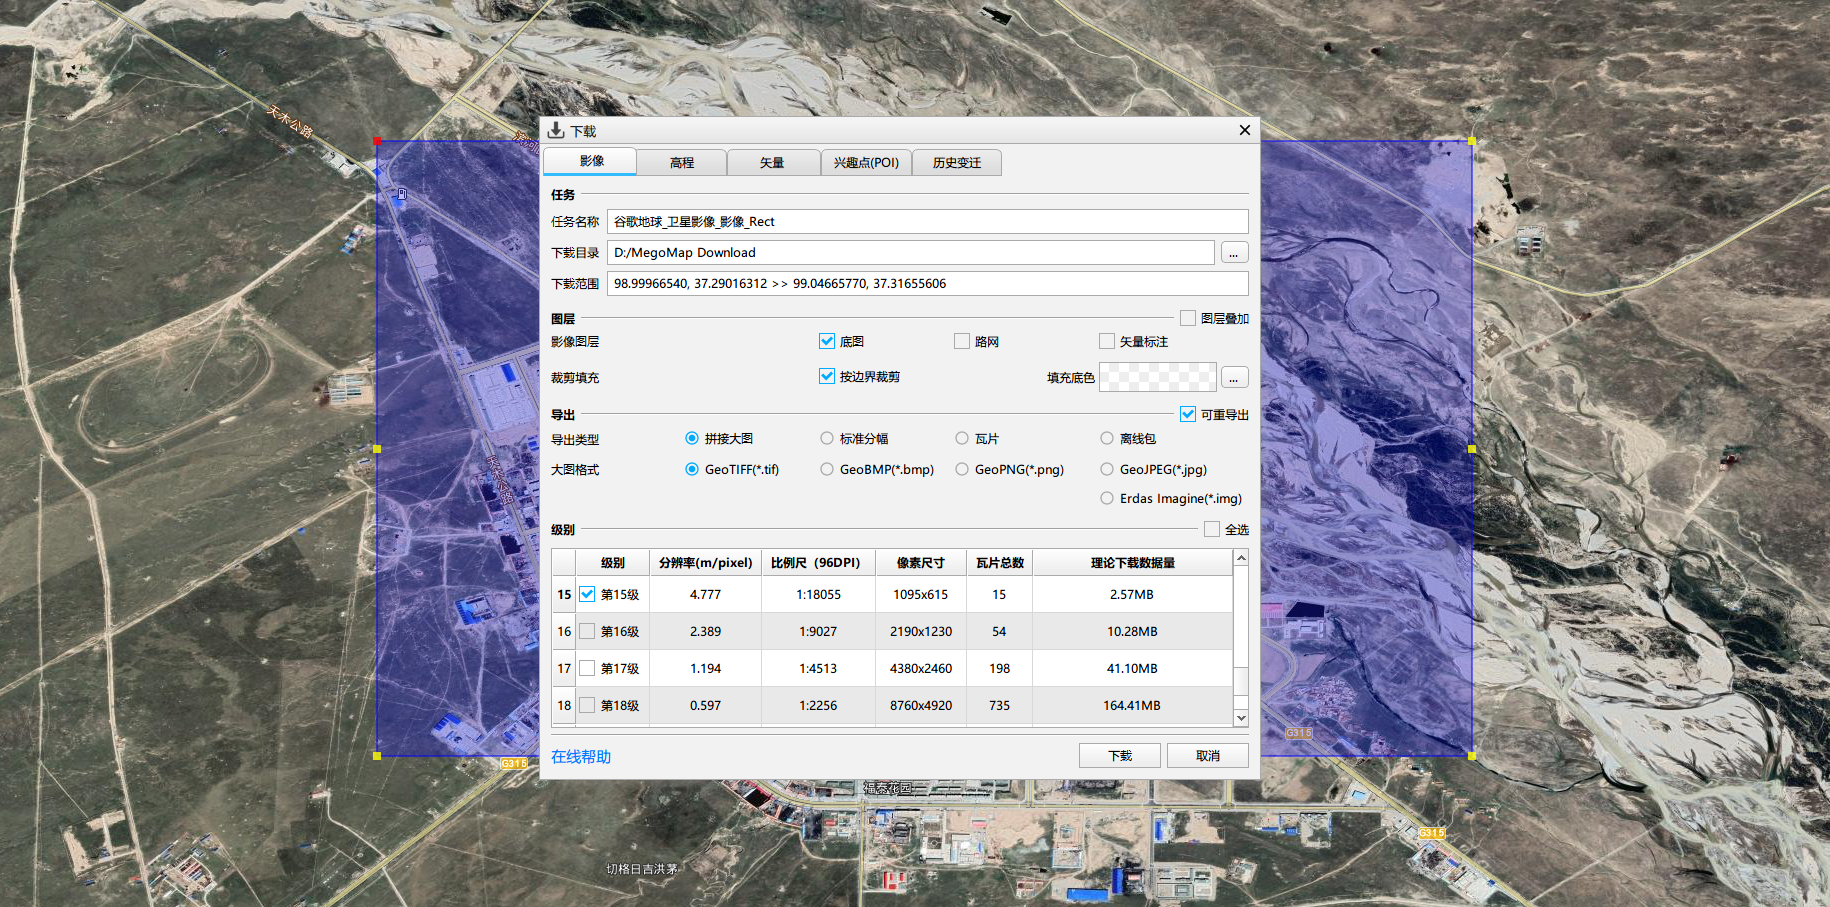Open the 在线帮助 link
1830x907 pixels.
(581, 757)
